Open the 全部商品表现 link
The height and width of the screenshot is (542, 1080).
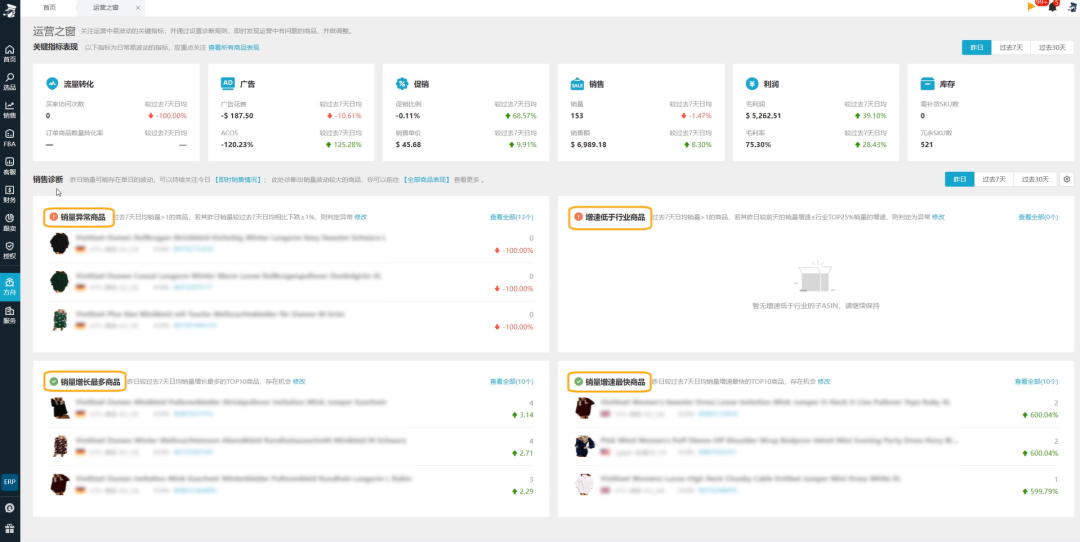pyautogui.click(x=426, y=180)
